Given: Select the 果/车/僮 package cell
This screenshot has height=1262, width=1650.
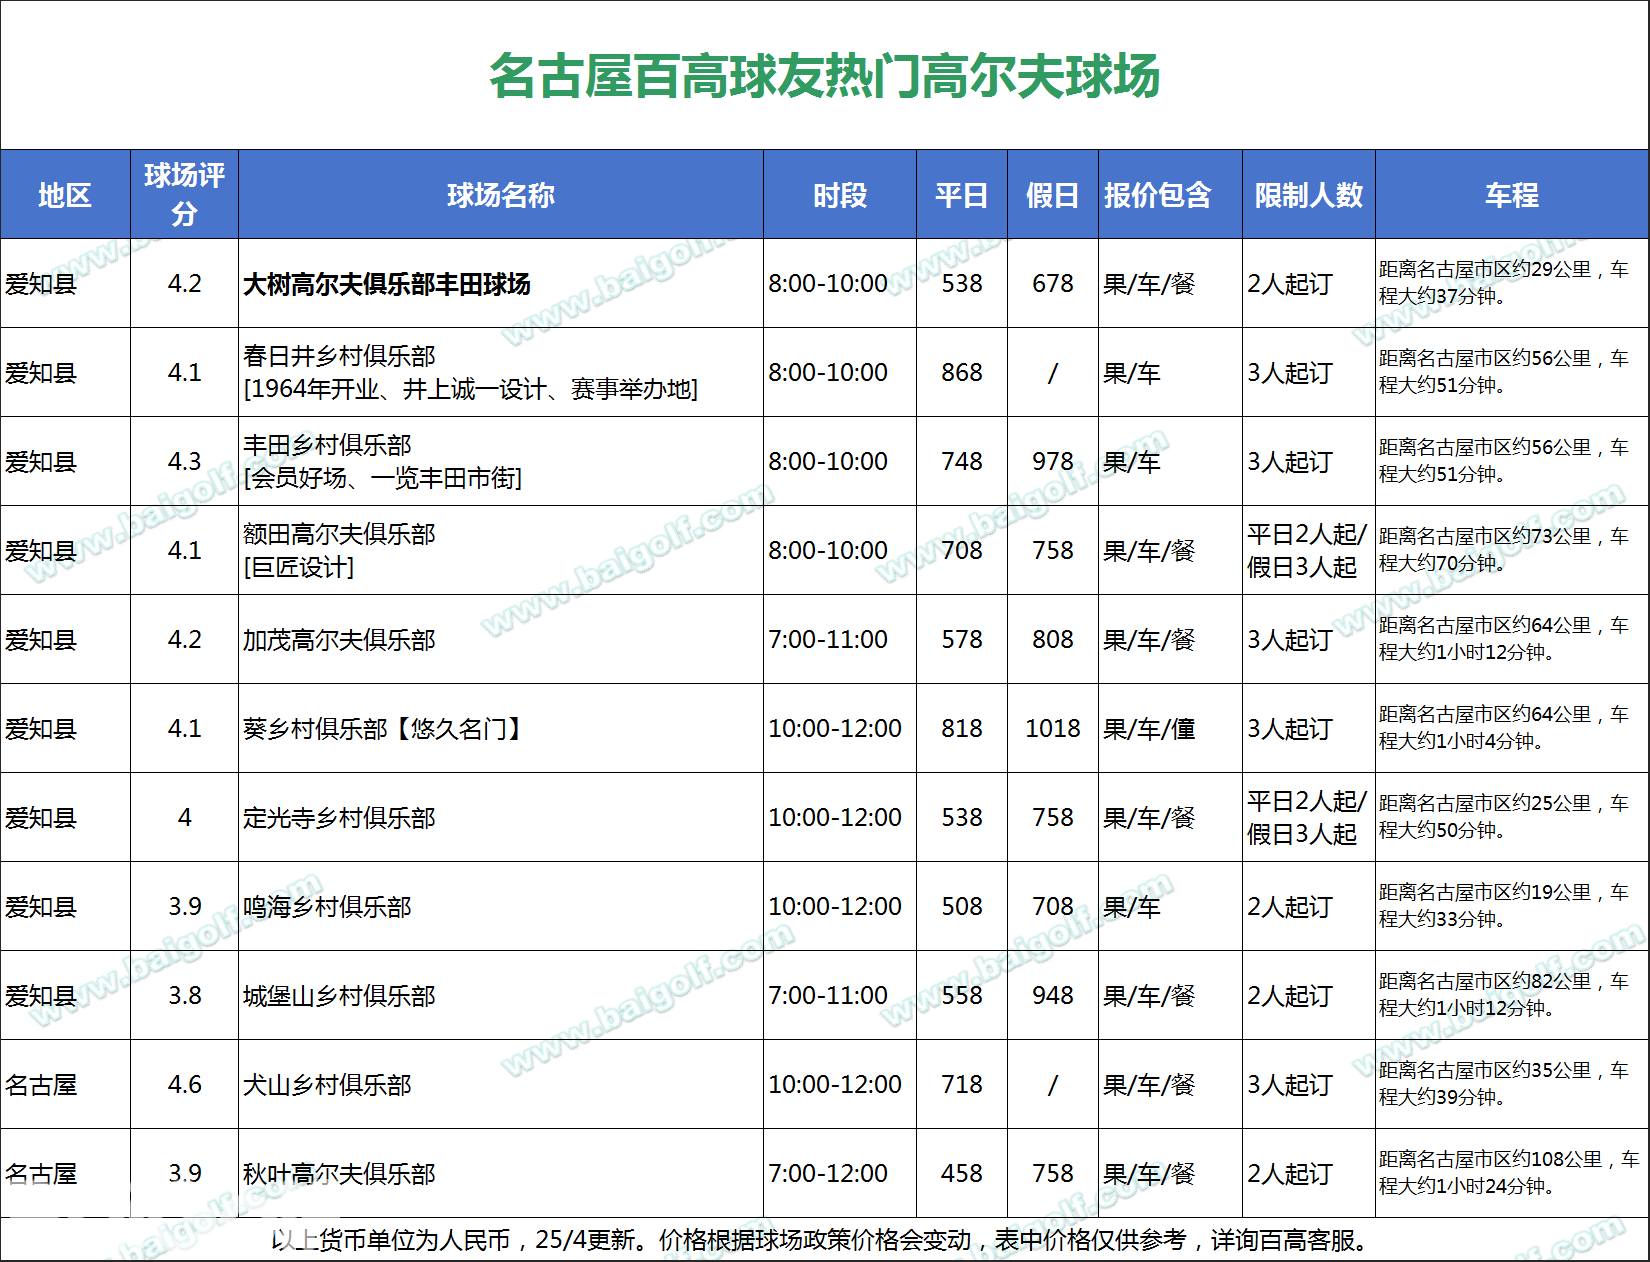Looking at the screenshot, I should 1149,728.
